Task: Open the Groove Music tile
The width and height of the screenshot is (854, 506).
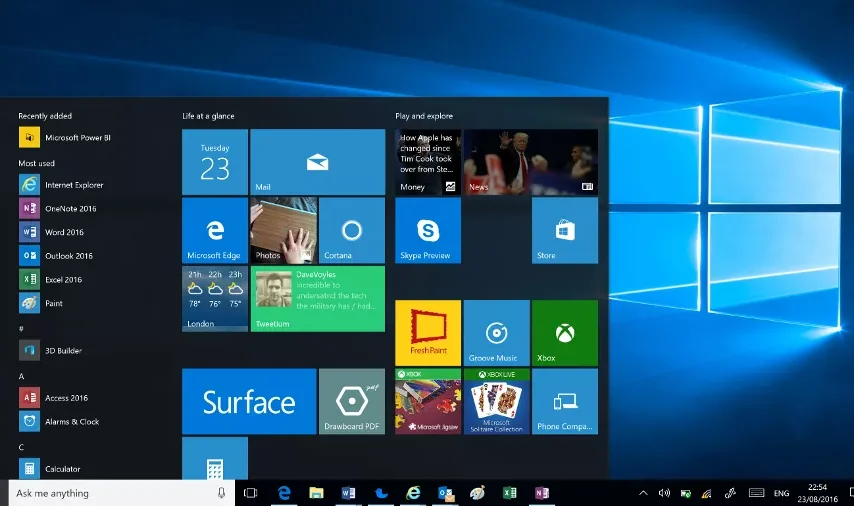Action: point(497,333)
